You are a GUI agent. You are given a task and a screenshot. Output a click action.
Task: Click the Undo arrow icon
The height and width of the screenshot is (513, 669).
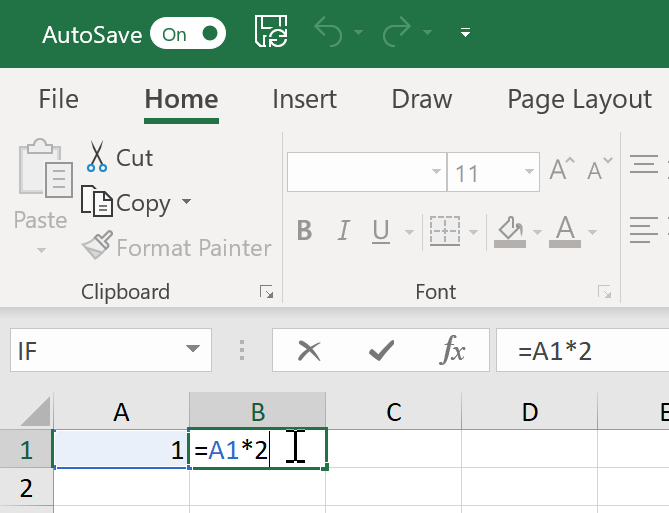click(328, 31)
